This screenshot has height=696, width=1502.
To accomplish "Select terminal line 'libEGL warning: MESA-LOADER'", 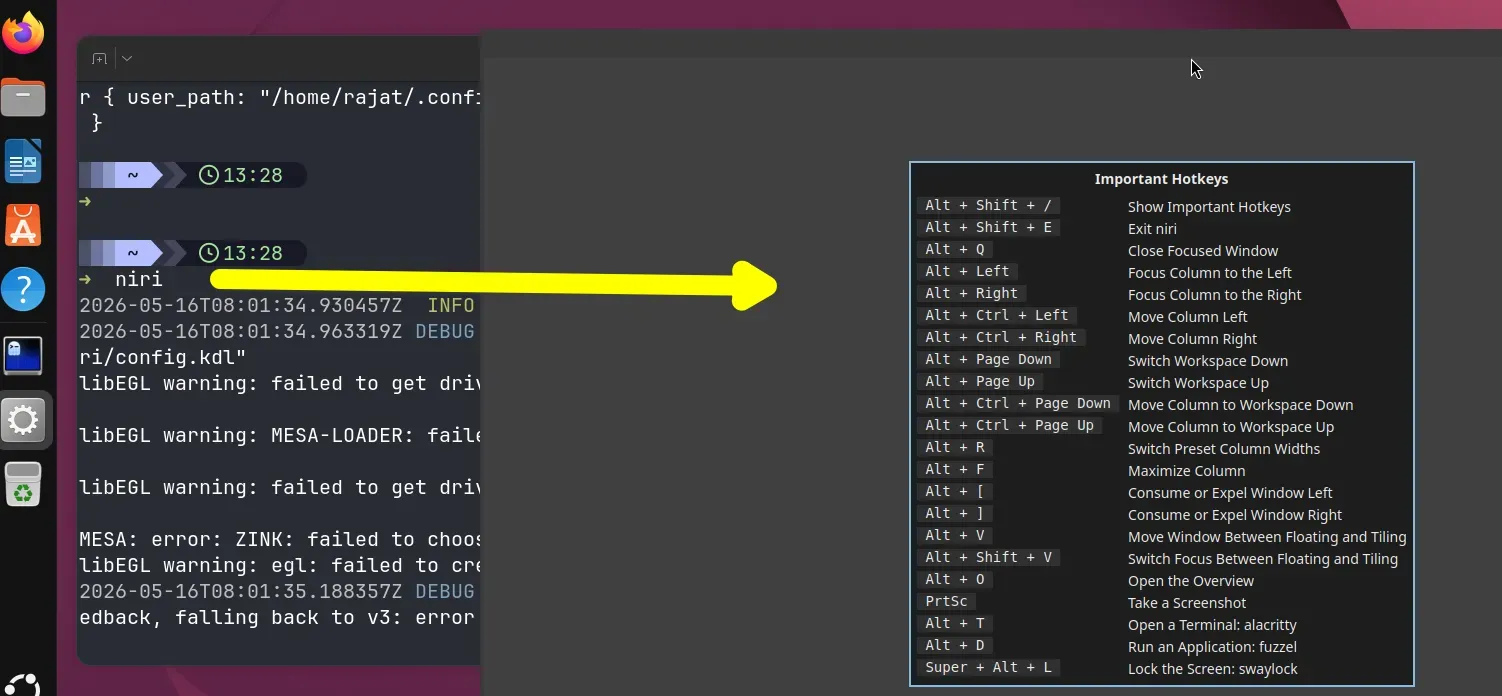I will point(280,435).
